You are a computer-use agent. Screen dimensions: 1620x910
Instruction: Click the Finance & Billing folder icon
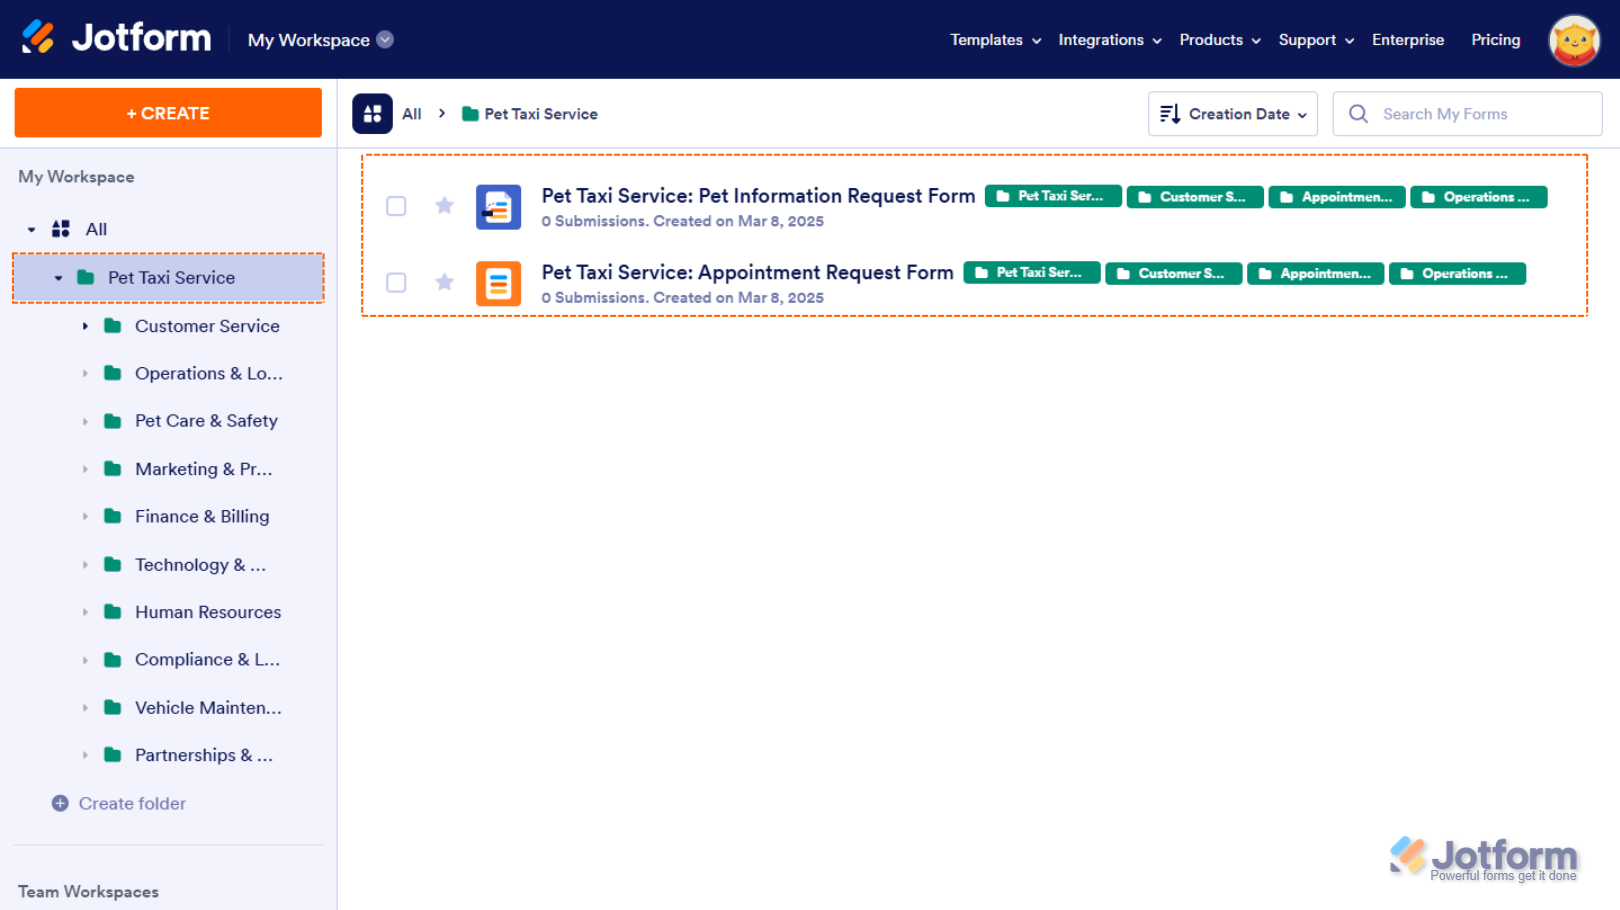113,516
